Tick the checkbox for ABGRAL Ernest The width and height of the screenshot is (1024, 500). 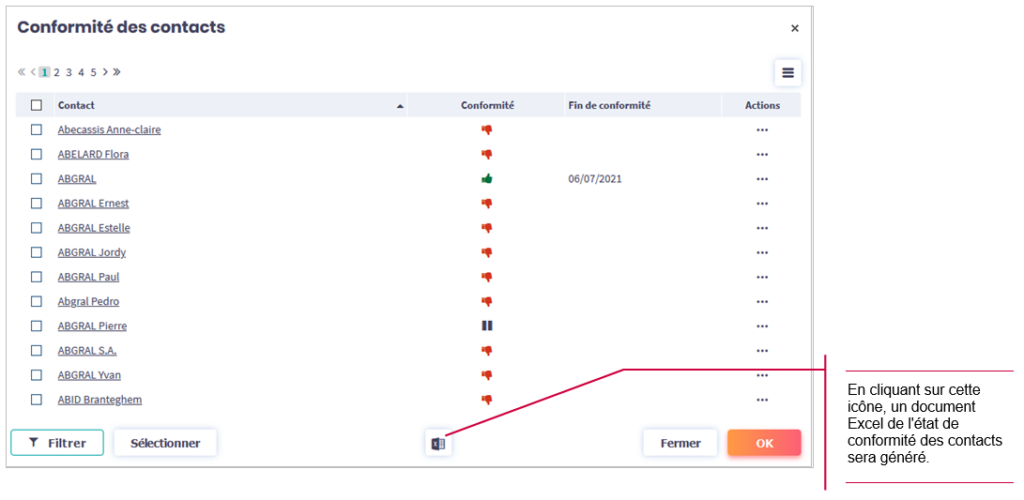click(x=36, y=204)
